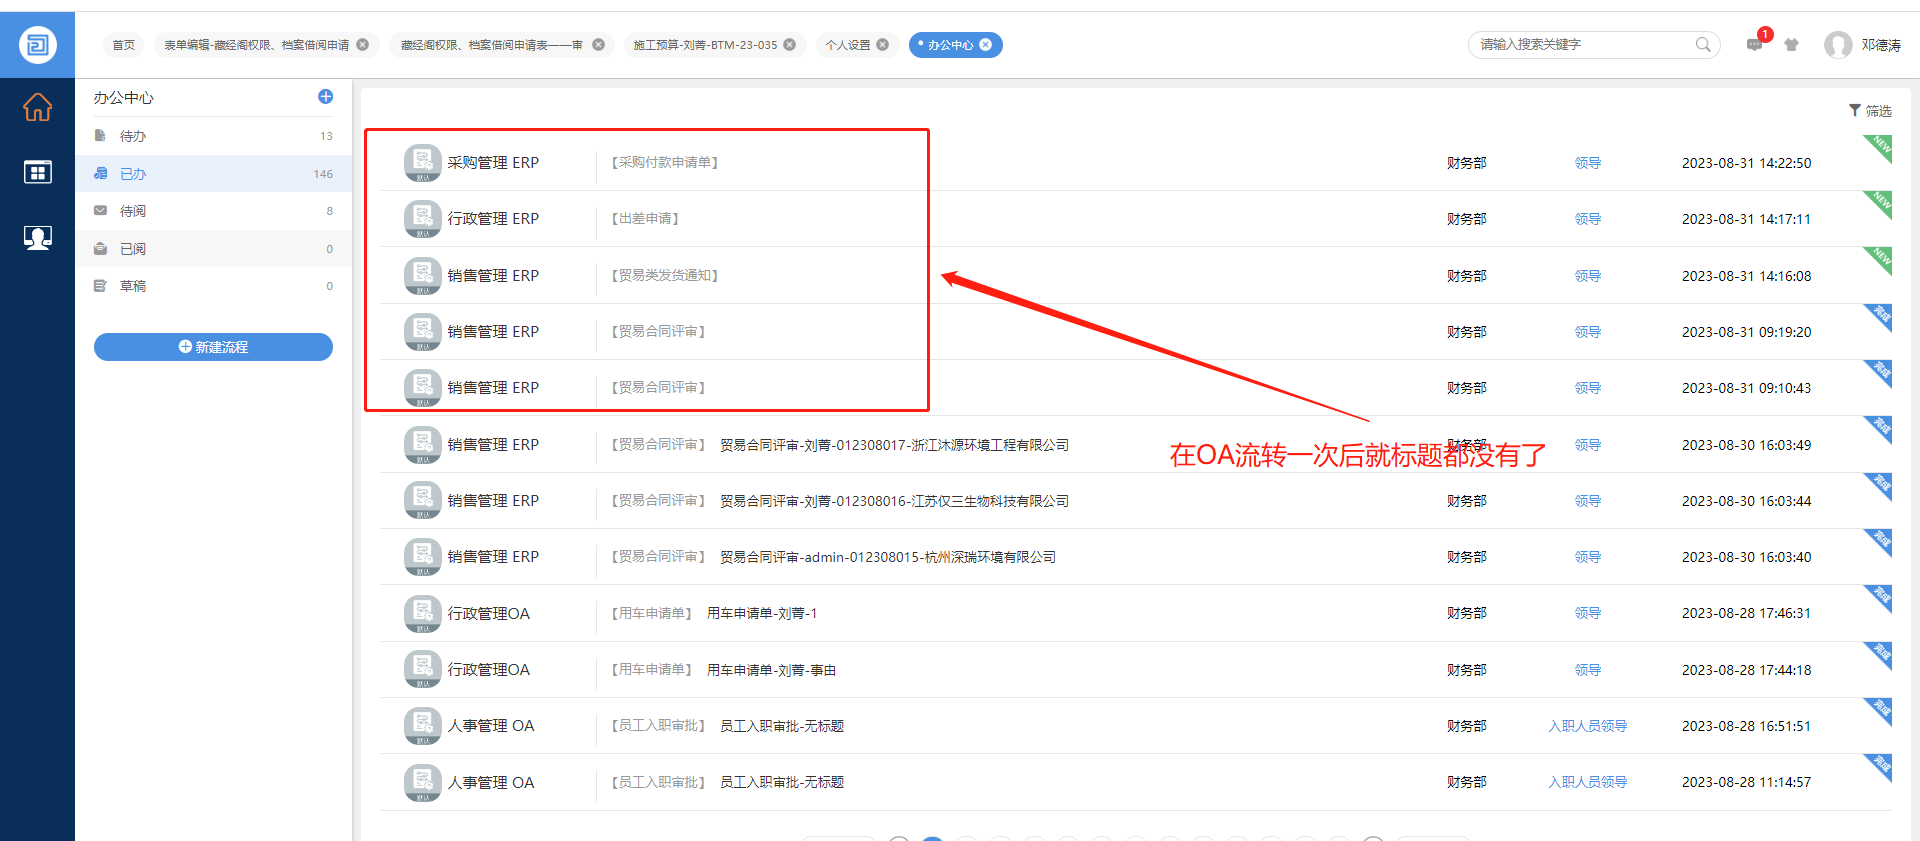1920x841 pixels.
Task: Click the username 邓德涛
Action: 1881,45
